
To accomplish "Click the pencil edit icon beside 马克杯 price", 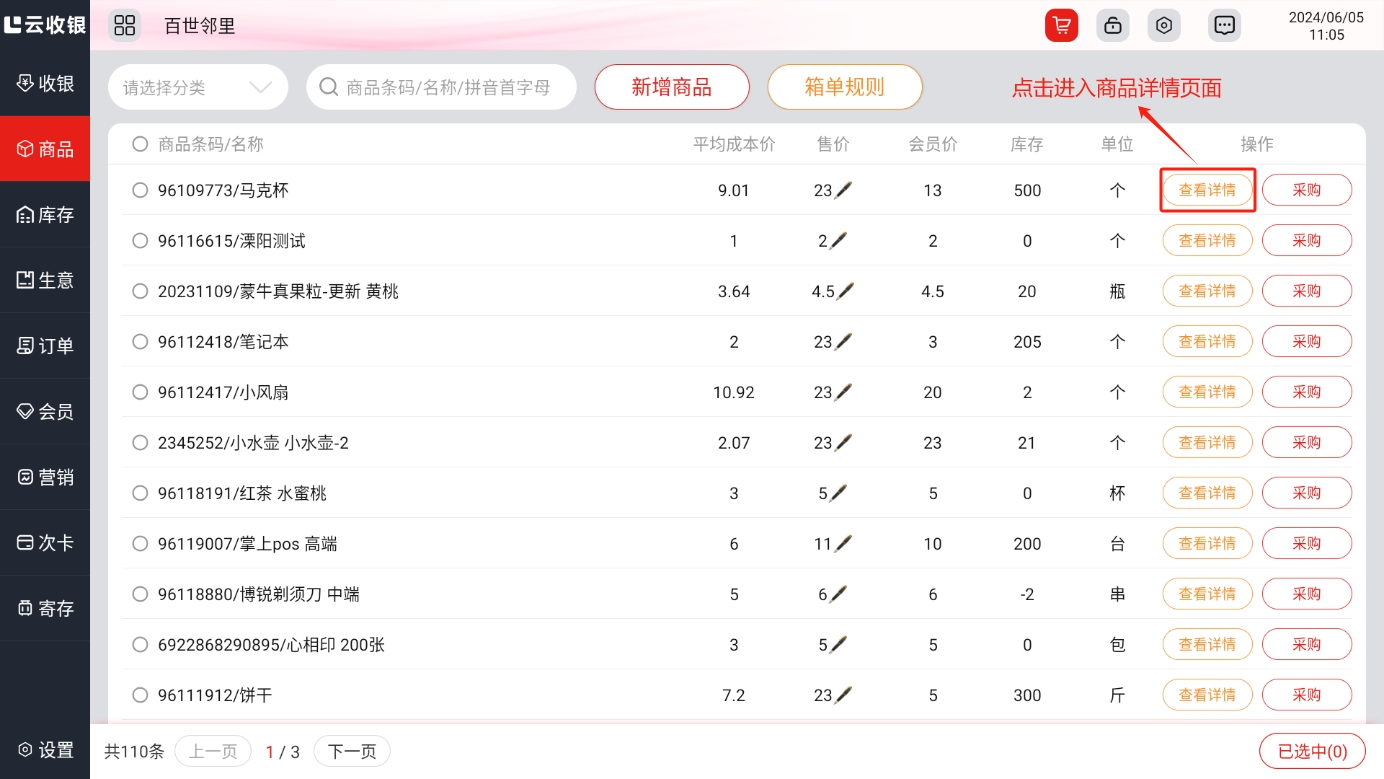I will [x=844, y=190].
